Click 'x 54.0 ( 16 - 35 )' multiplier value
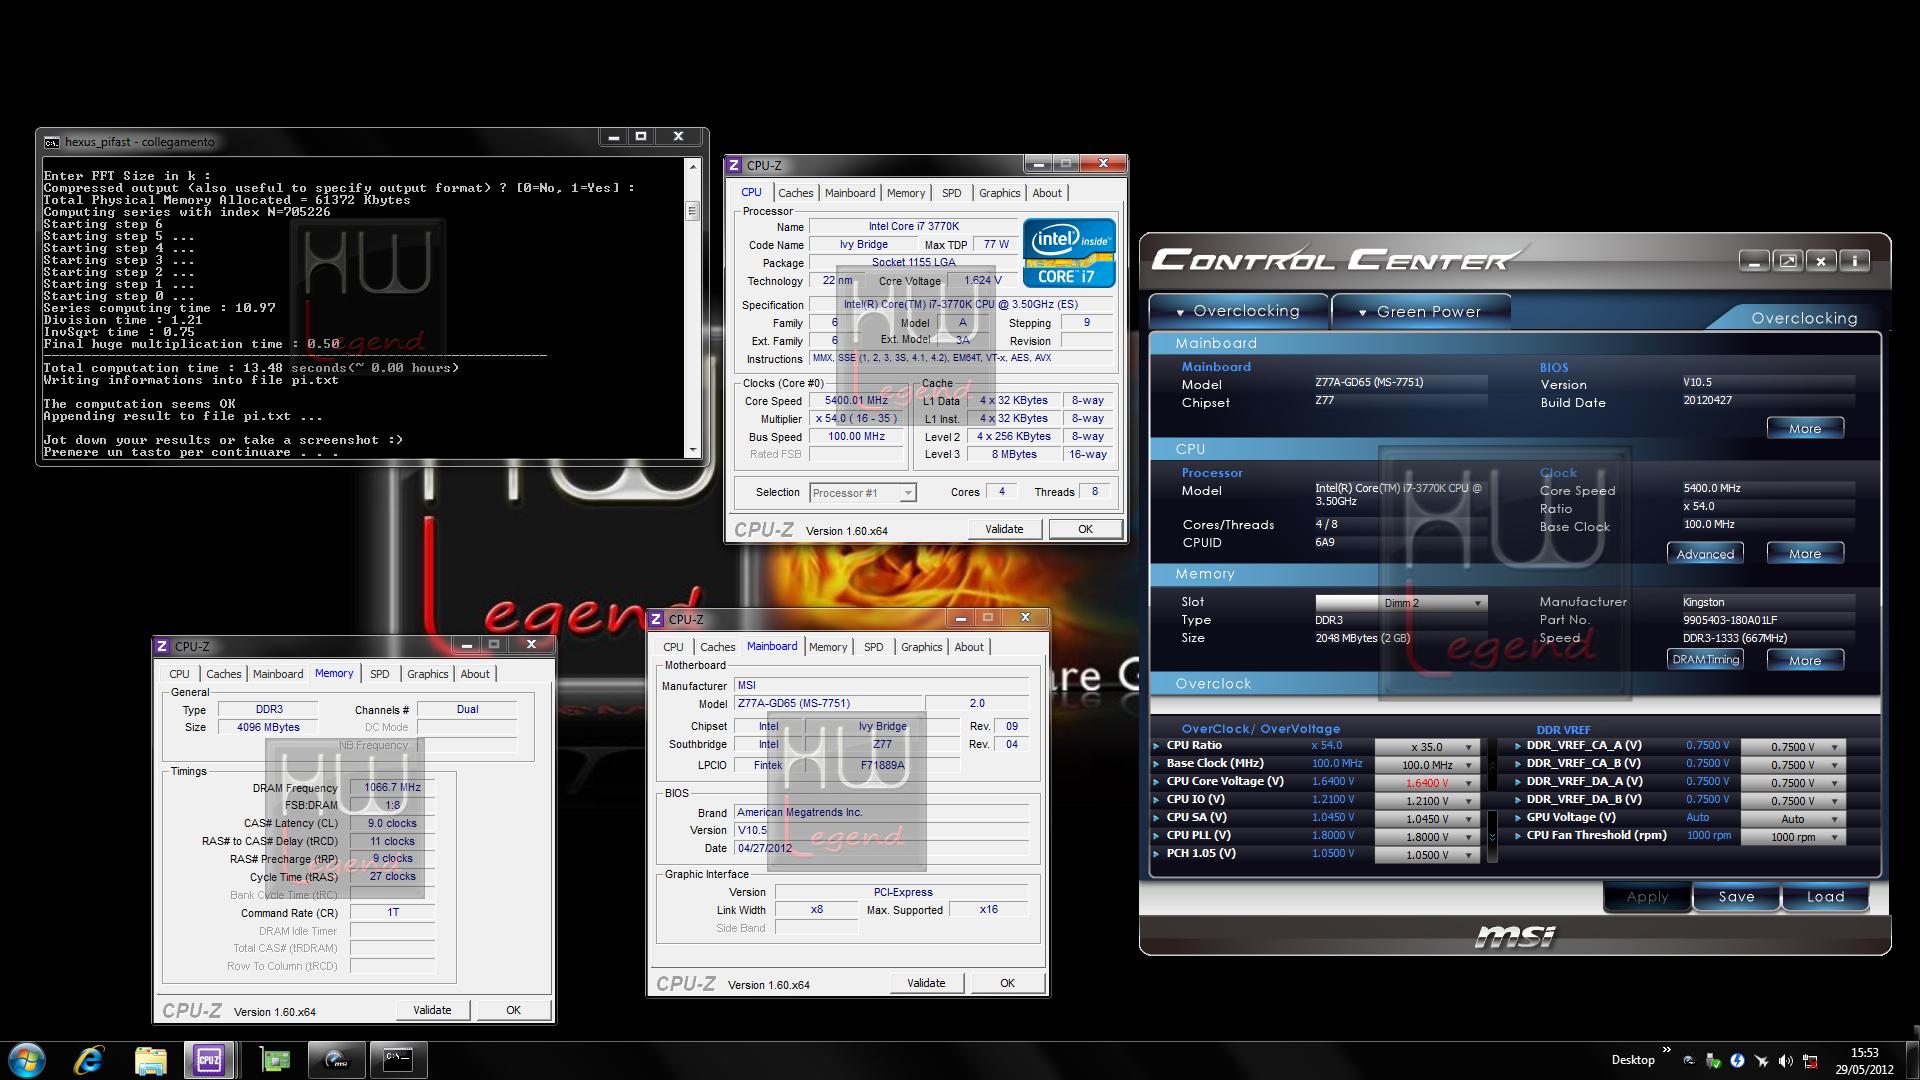The height and width of the screenshot is (1080, 1920). [856, 419]
